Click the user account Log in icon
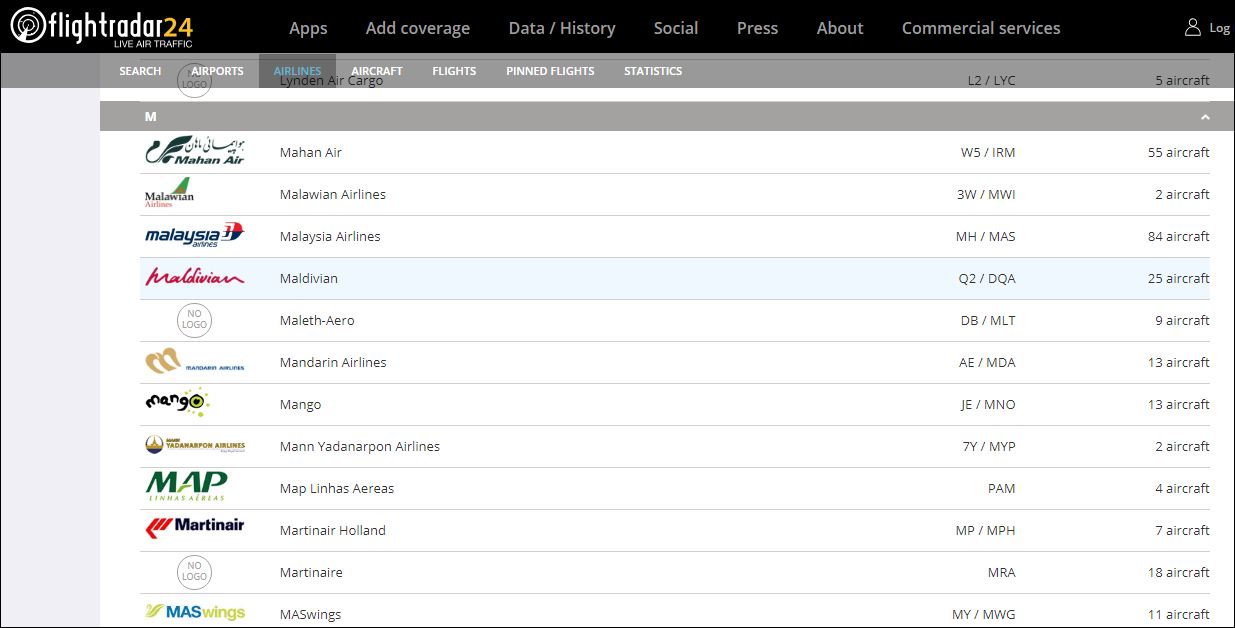 [x=1192, y=27]
